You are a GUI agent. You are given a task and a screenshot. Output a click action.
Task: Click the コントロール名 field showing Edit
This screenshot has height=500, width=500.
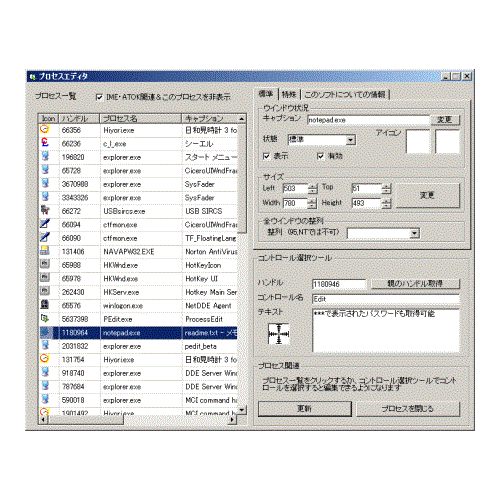[x=386, y=299]
